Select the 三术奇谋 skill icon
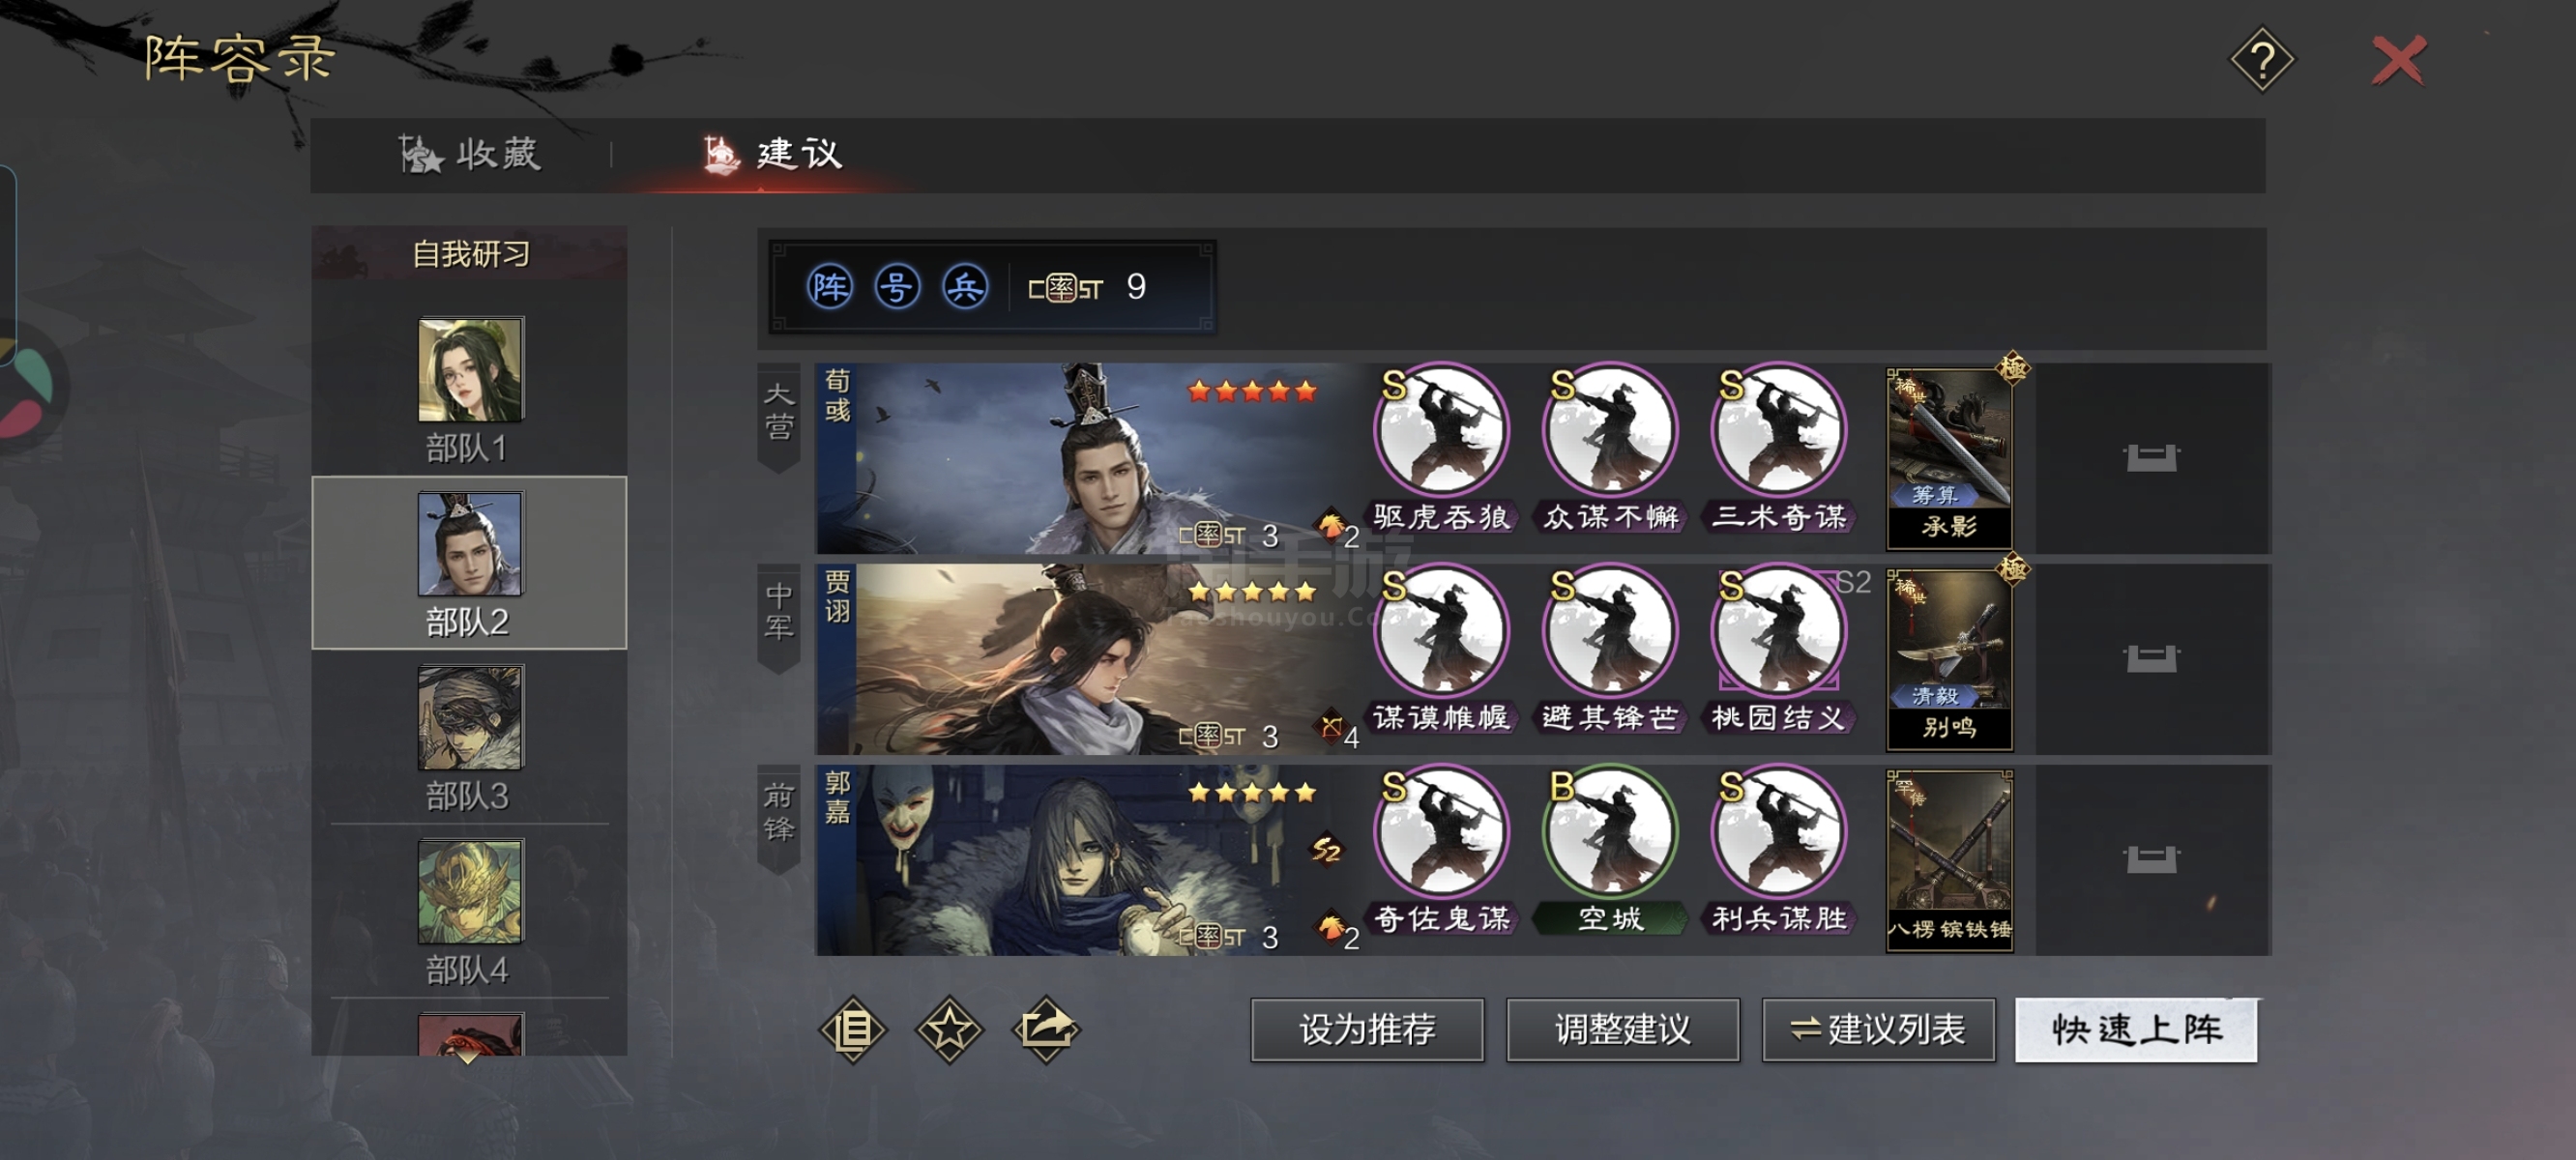Image resolution: width=2576 pixels, height=1160 pixels. tap(1779, 430)
